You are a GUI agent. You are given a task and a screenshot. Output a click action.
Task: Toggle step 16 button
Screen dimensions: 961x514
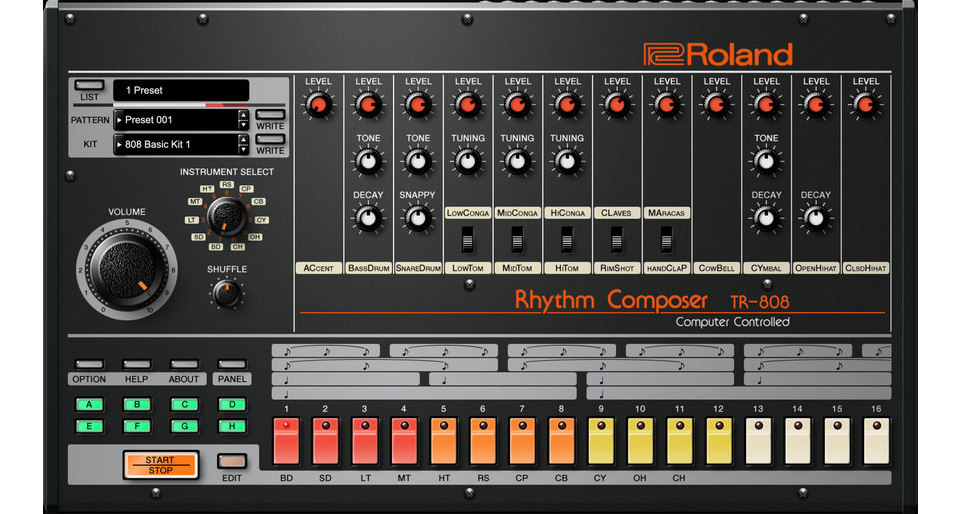pos(876,441)
